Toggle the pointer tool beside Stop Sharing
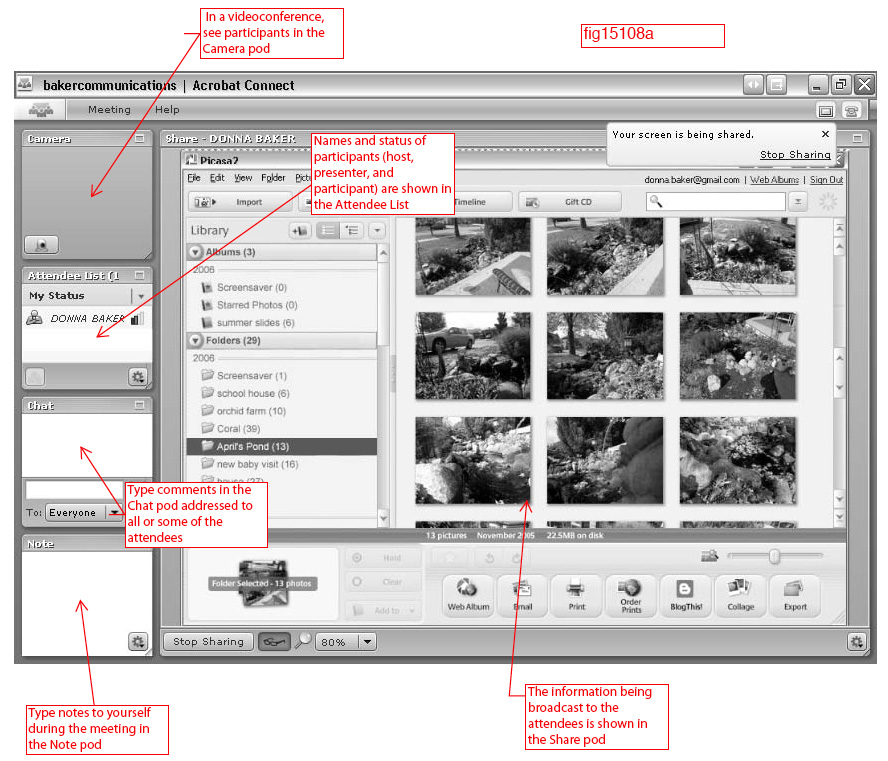 click(273, 642)
